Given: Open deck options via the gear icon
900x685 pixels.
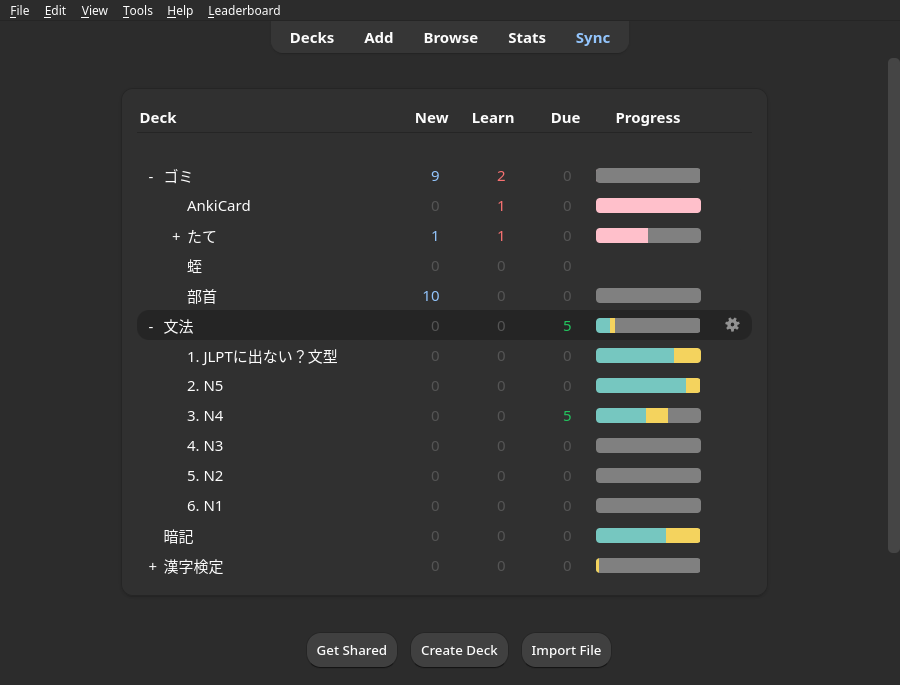Looking at the screenshot, I should (x=732, y=324).
